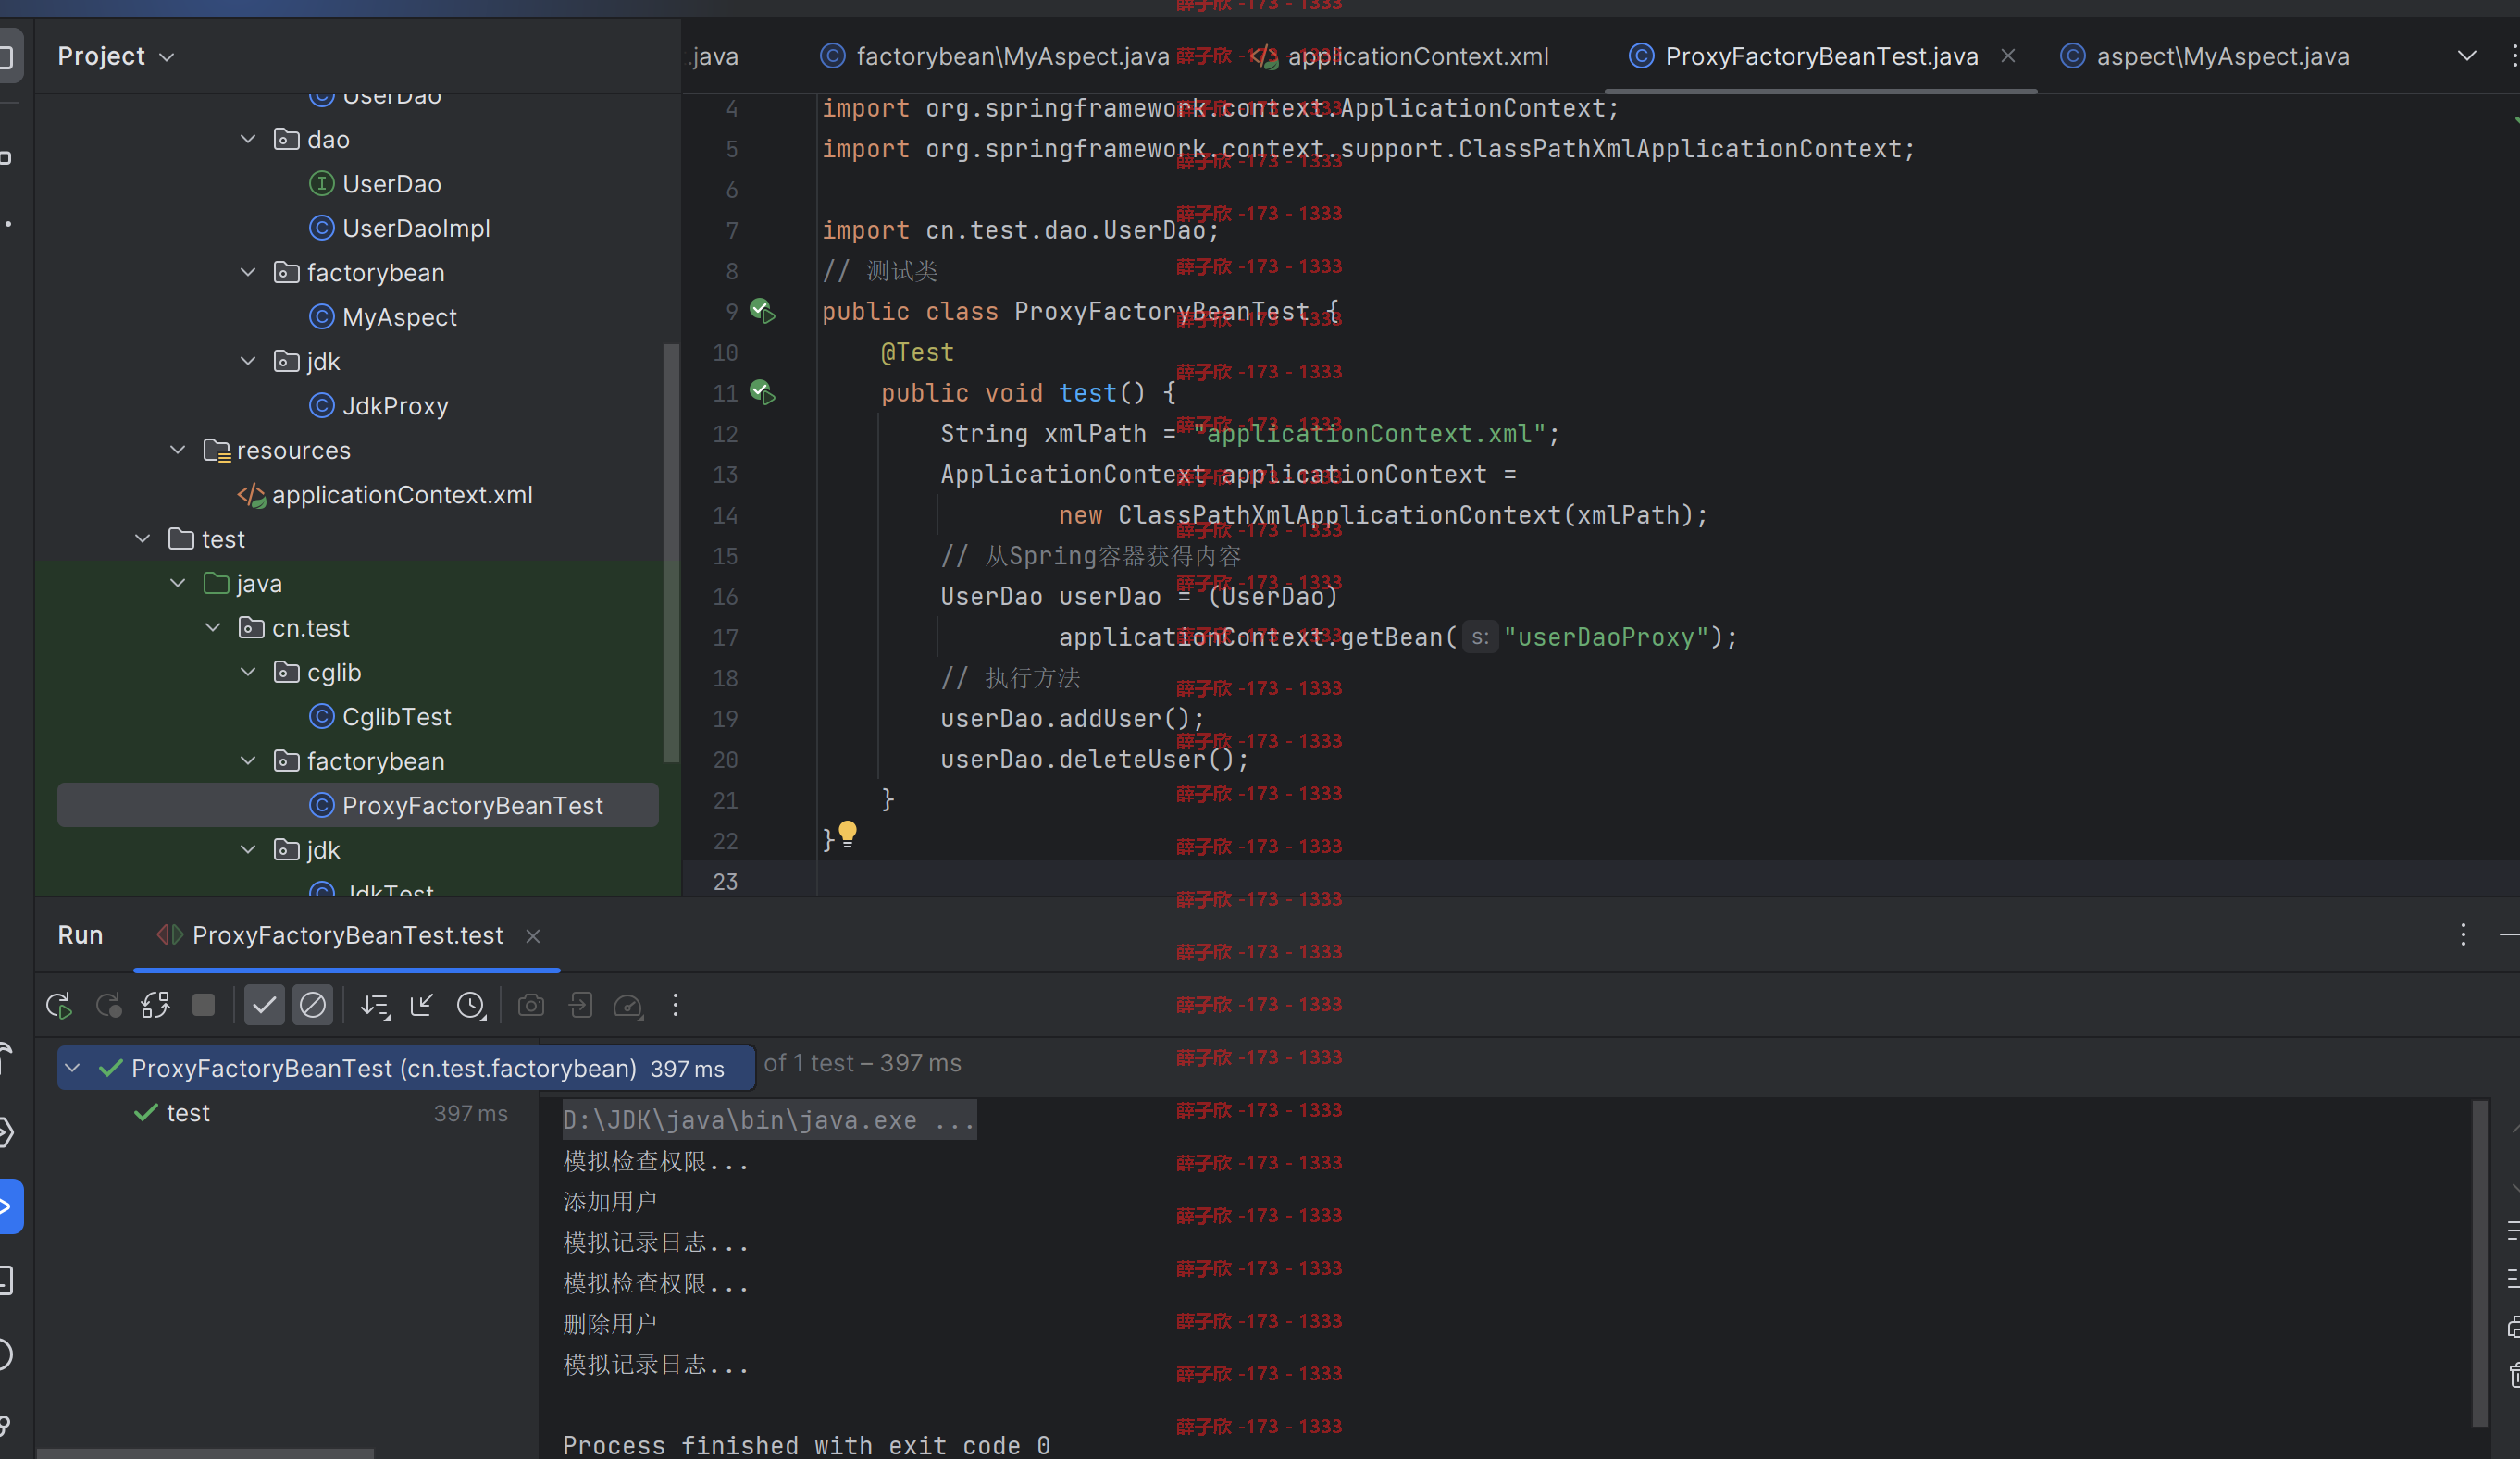Collapse the test java folder
This screenshot has width=2520, height=1459.
click(178, 583)
